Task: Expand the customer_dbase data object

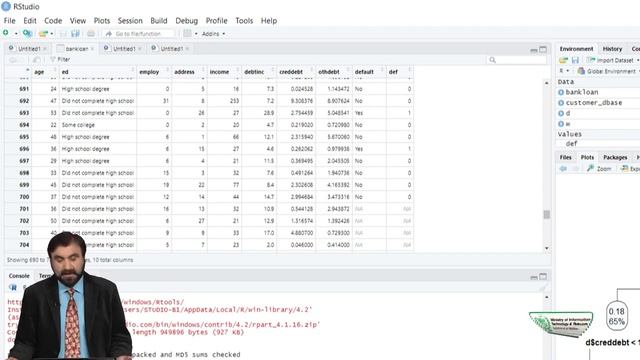Action: [561, 103]
